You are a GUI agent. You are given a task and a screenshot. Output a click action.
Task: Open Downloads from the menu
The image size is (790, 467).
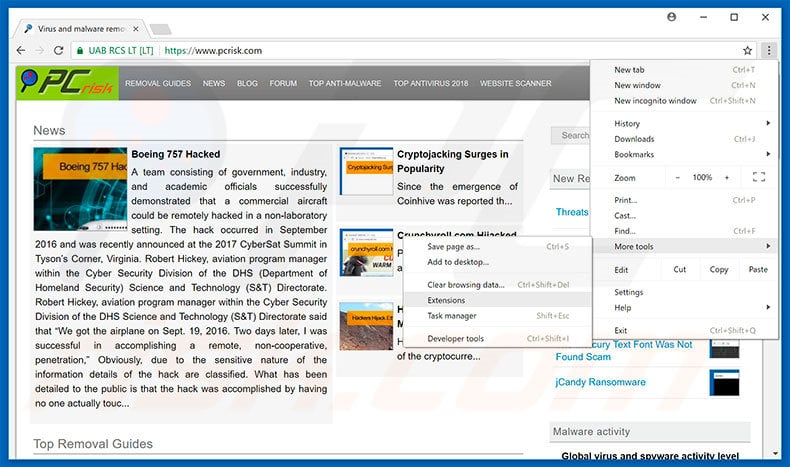pos(684,139)
